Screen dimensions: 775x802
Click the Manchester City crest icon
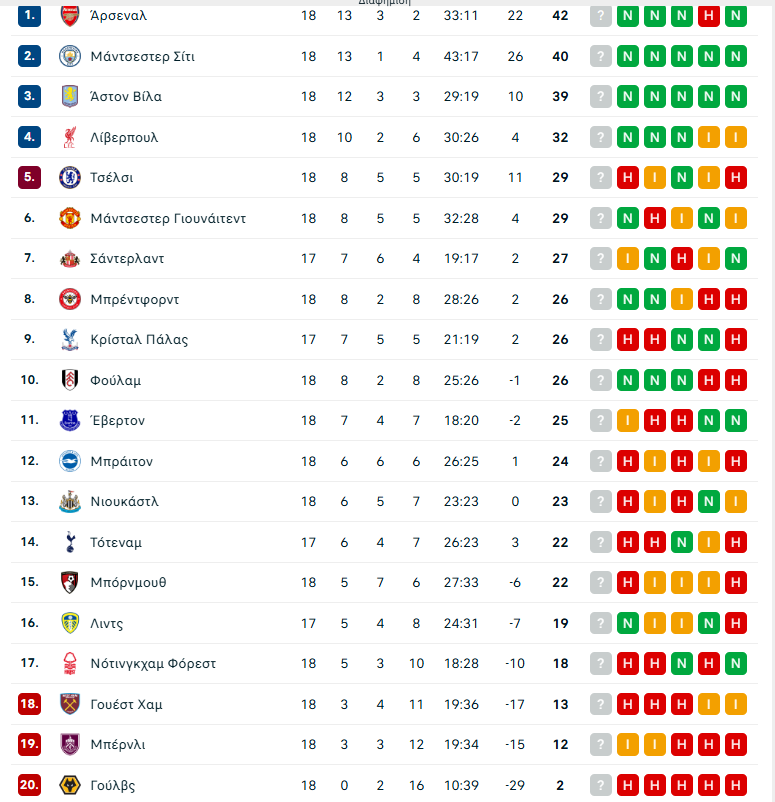[x=69, y=56]
